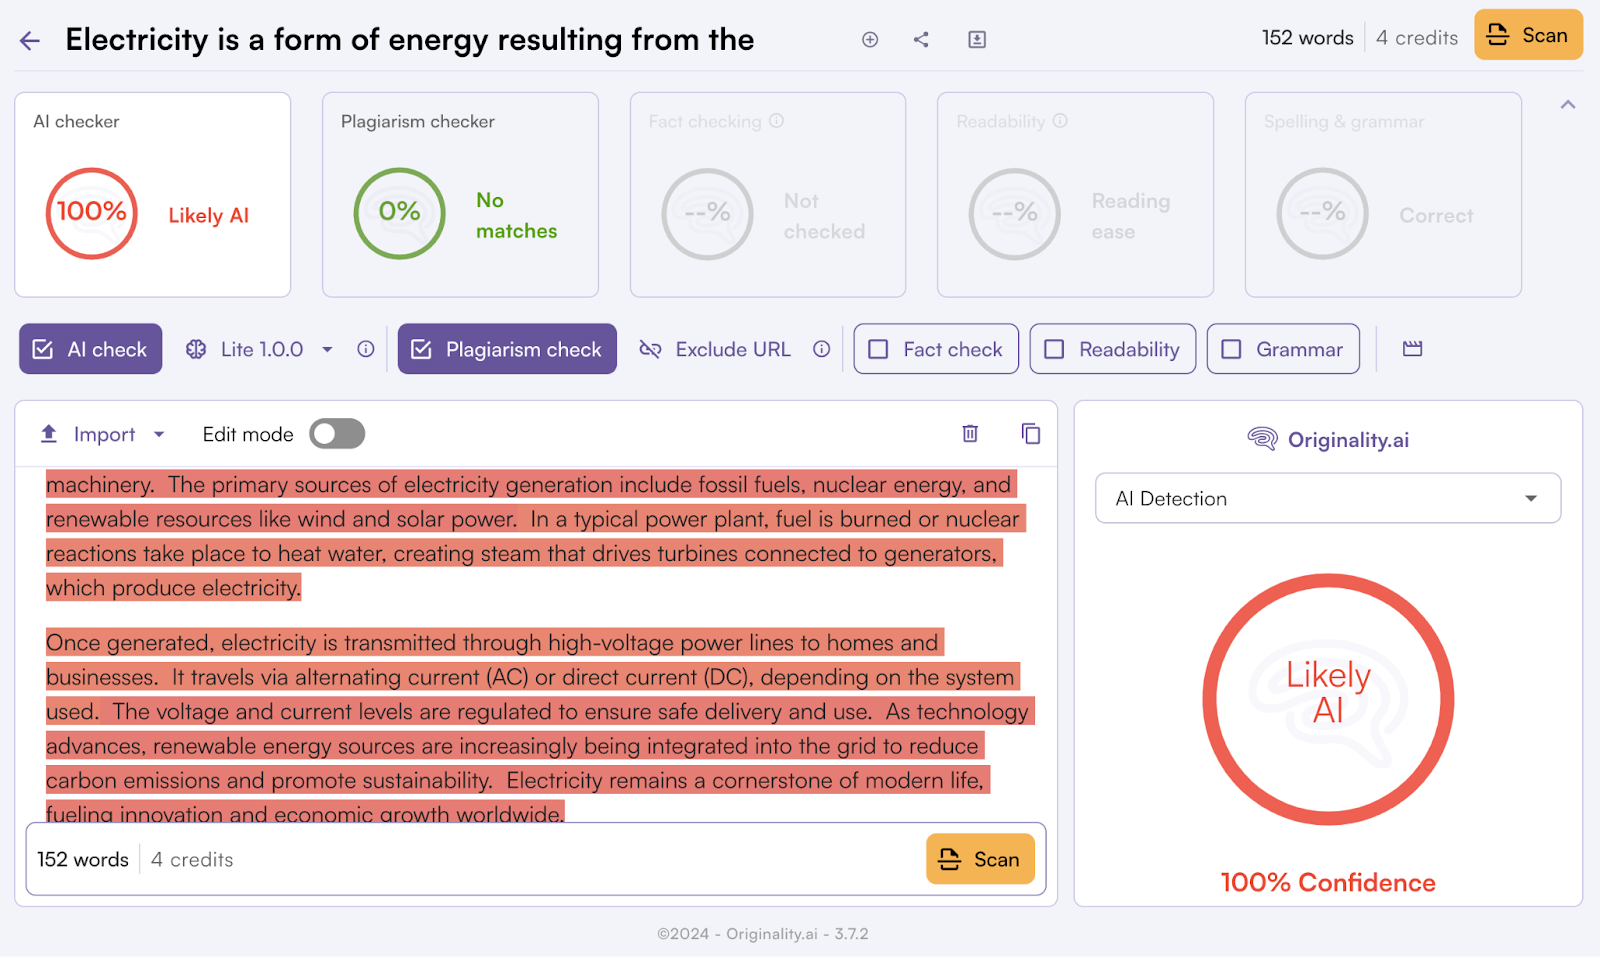Click the footer '©2024 - Originality.ai - 3.7.2'
Image resolution: width=1600 pixels, height=958 pixels.
[763, 933]
